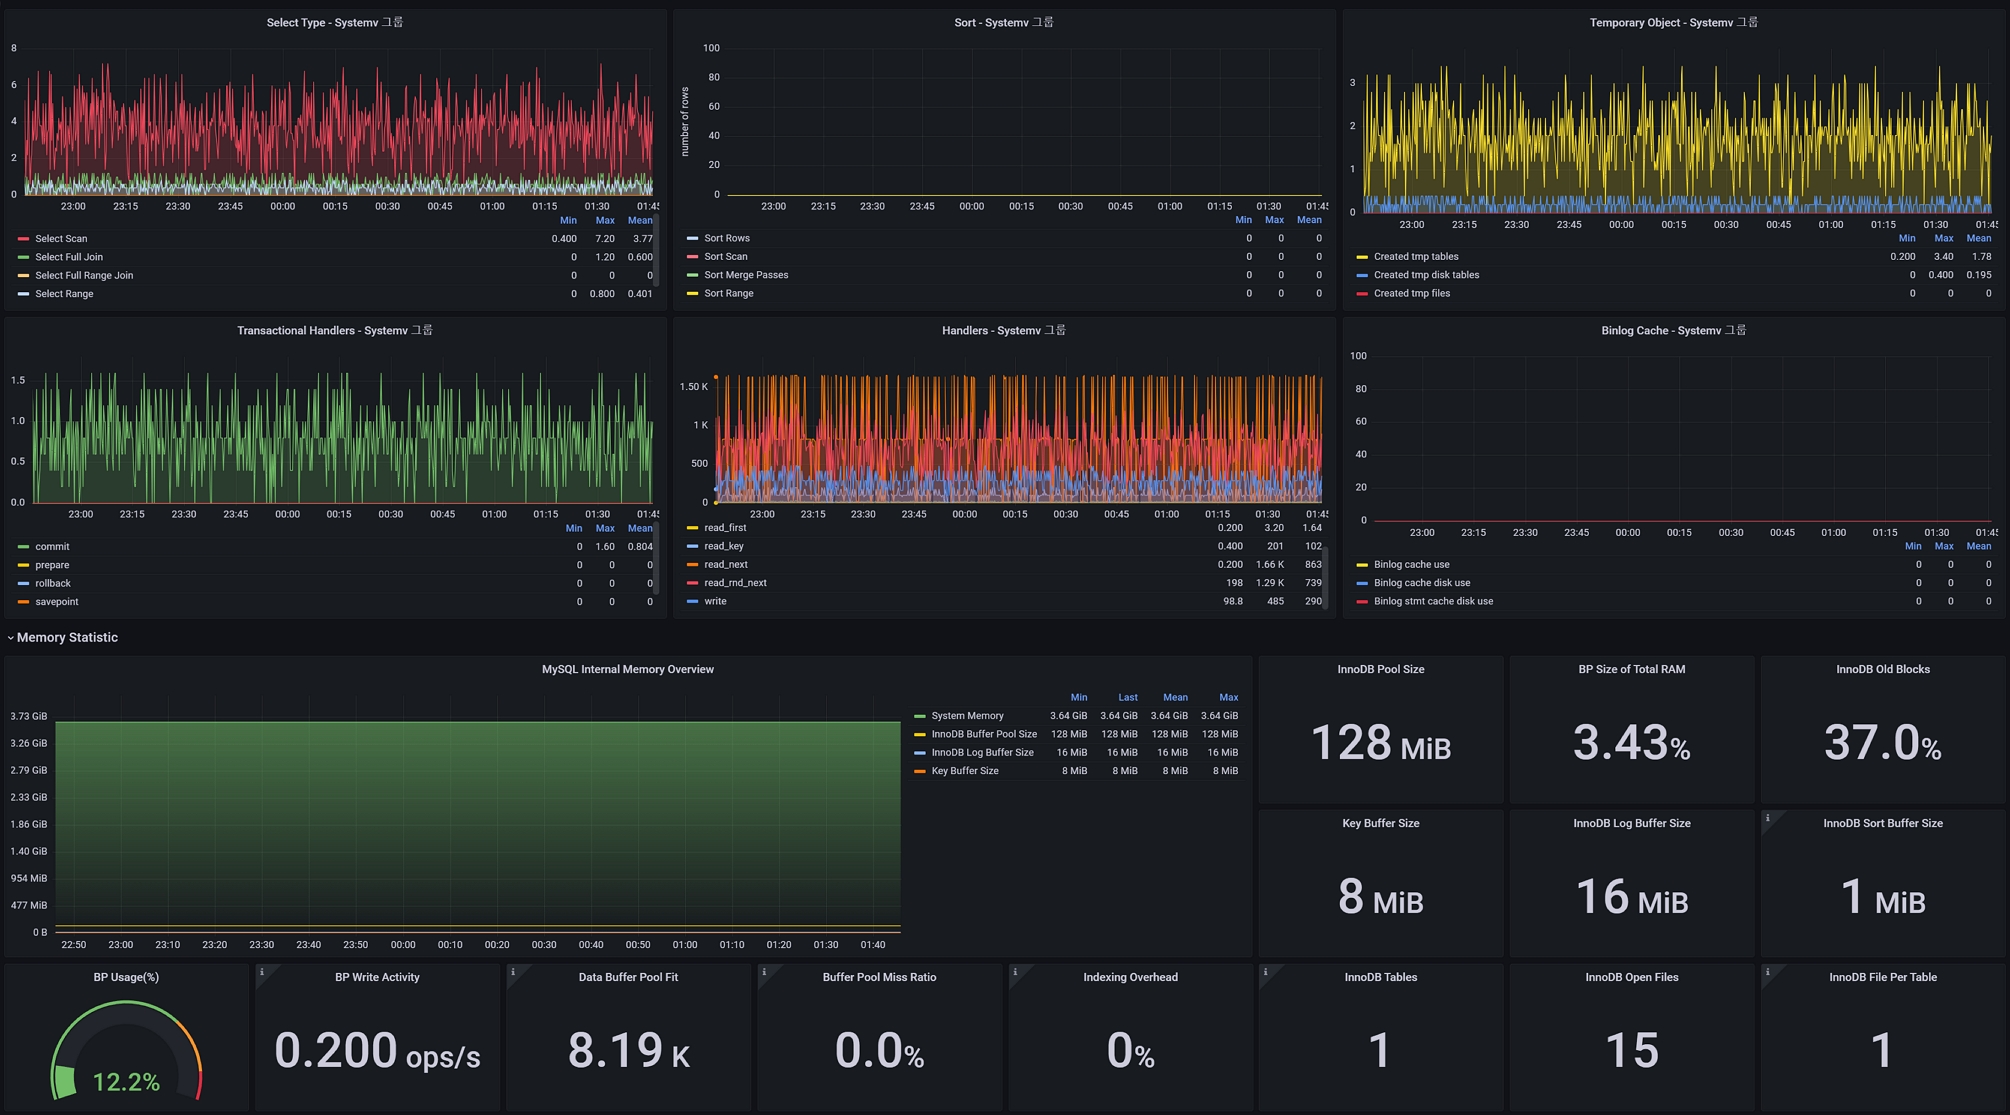Sort Select Type legend by Max column
The width and height of the screenshot is (2010, 1115).
[605, 221]
